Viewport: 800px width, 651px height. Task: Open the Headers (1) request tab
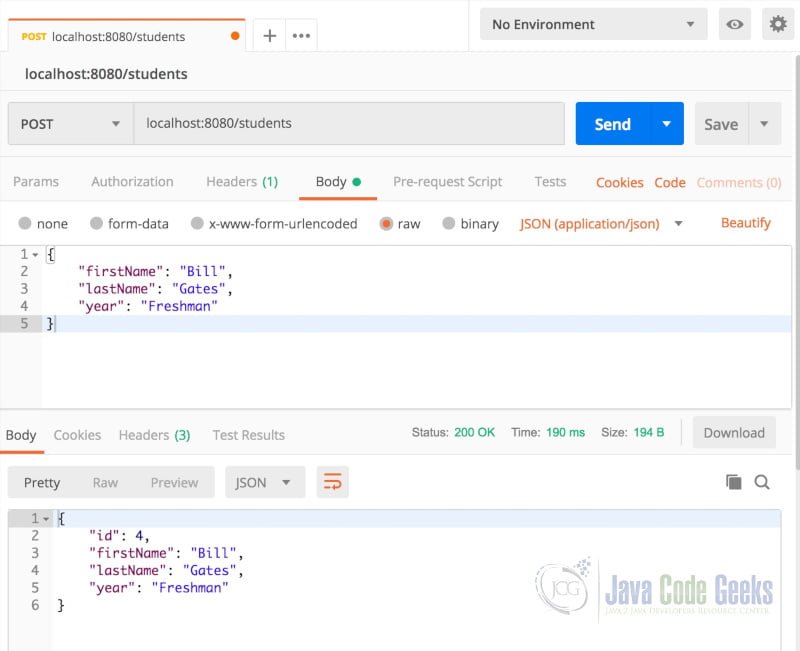click(x=242, y=182)
